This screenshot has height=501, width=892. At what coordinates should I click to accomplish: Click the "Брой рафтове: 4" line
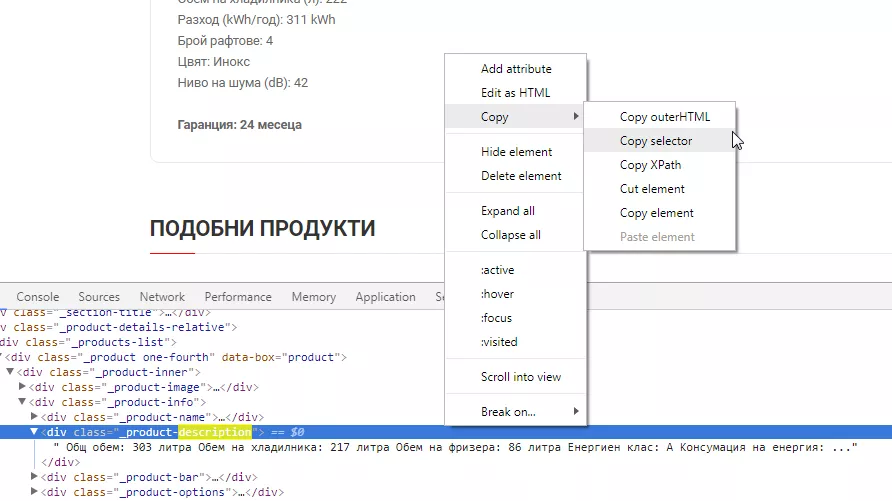click(x=225, y=40)
